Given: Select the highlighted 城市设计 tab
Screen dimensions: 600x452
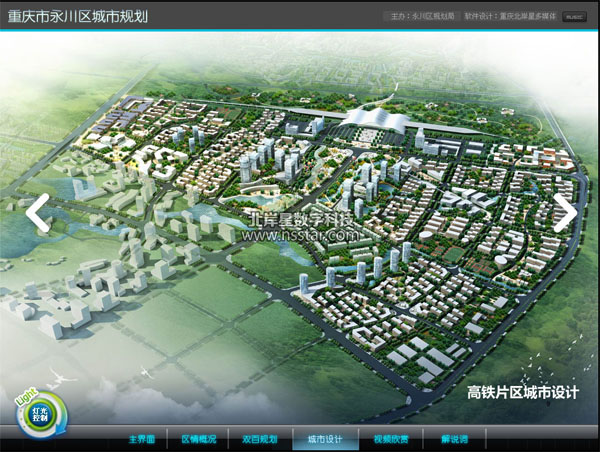Looking at the screenshot, I should pyautogui.click(x=324, y=439).
